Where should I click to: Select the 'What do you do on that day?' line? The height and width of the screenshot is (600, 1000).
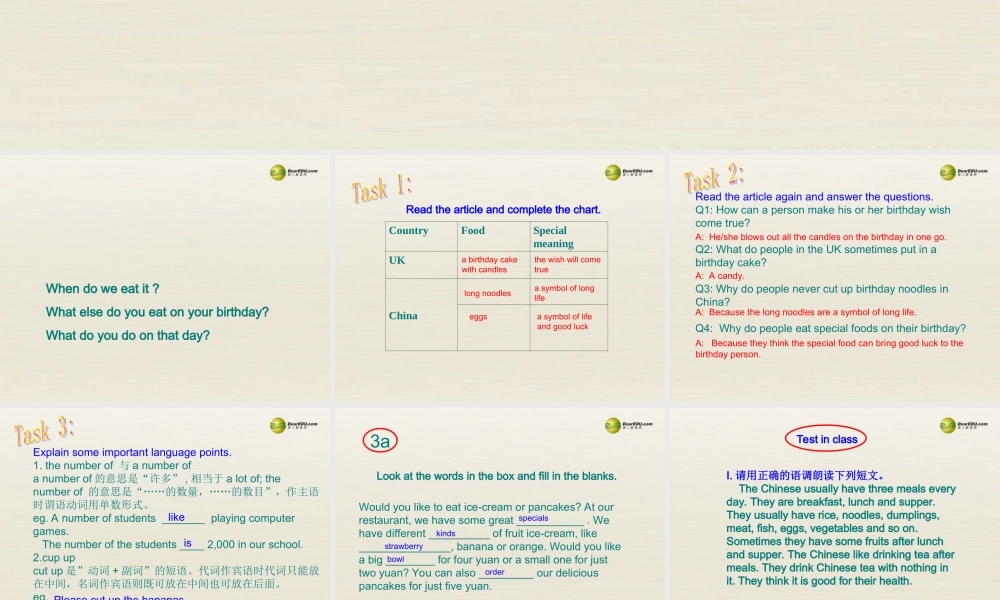tap(128, 336)
